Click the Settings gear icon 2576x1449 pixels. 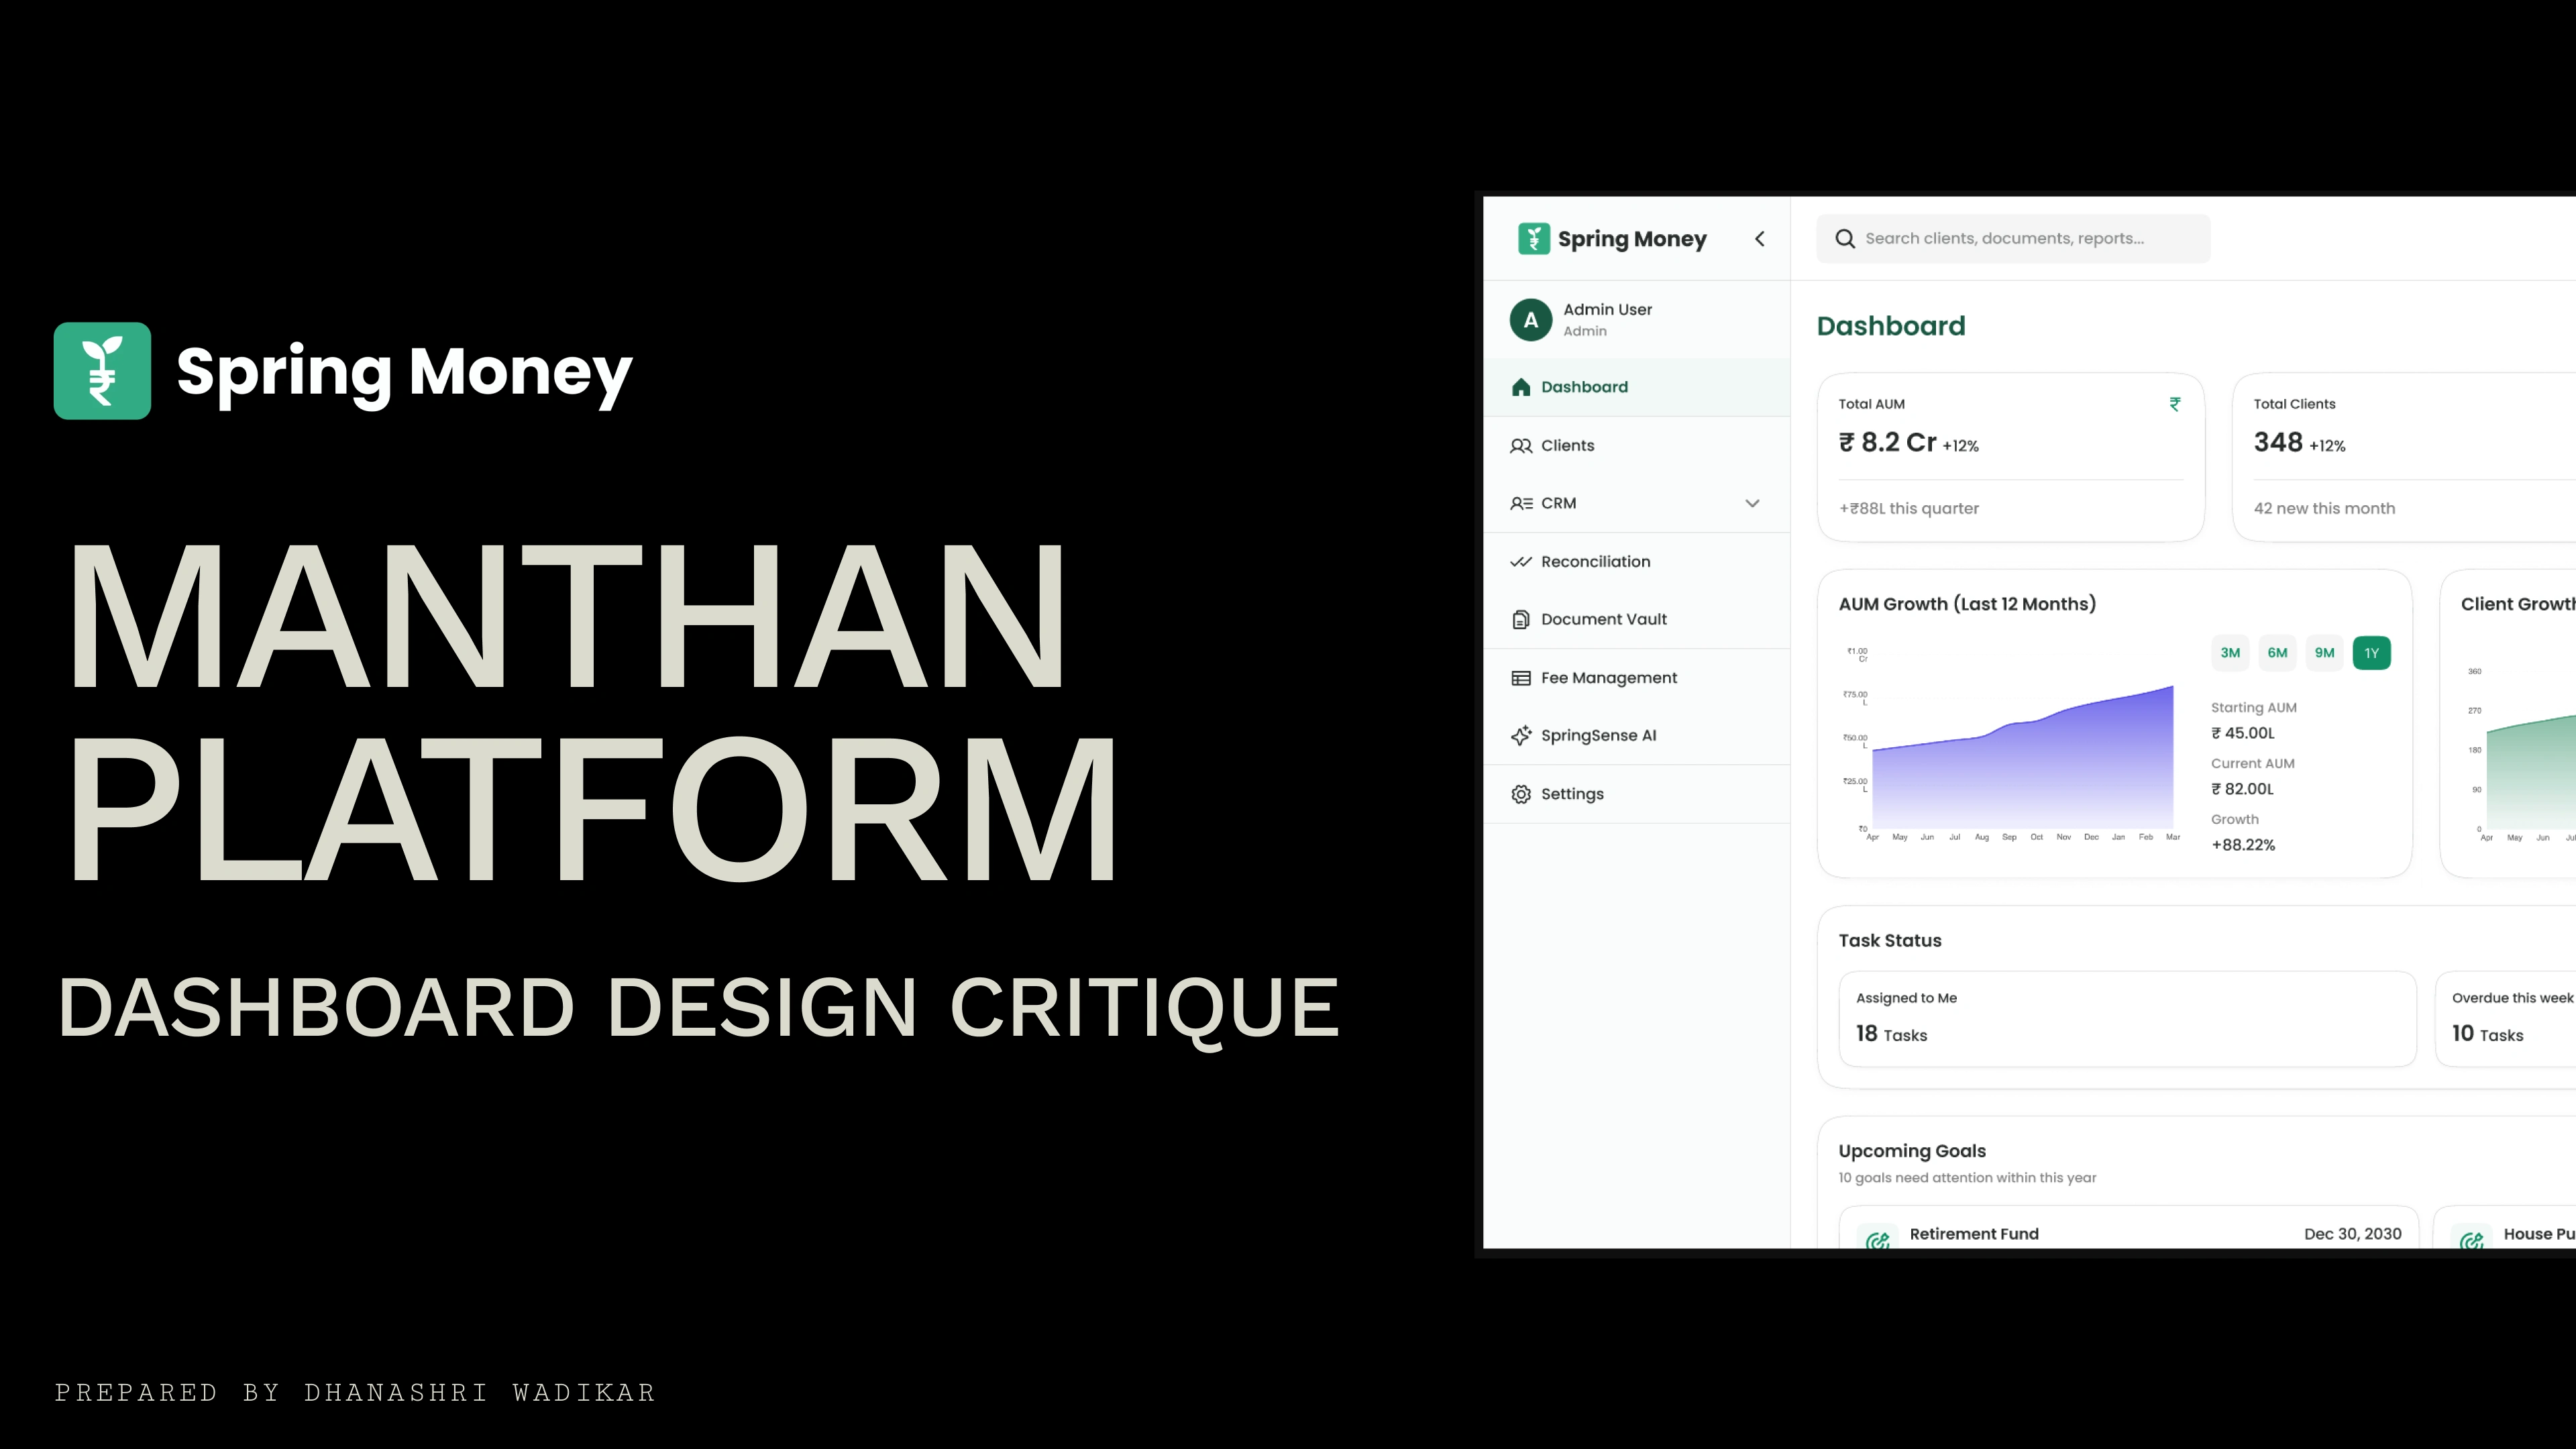point(1521,794)
